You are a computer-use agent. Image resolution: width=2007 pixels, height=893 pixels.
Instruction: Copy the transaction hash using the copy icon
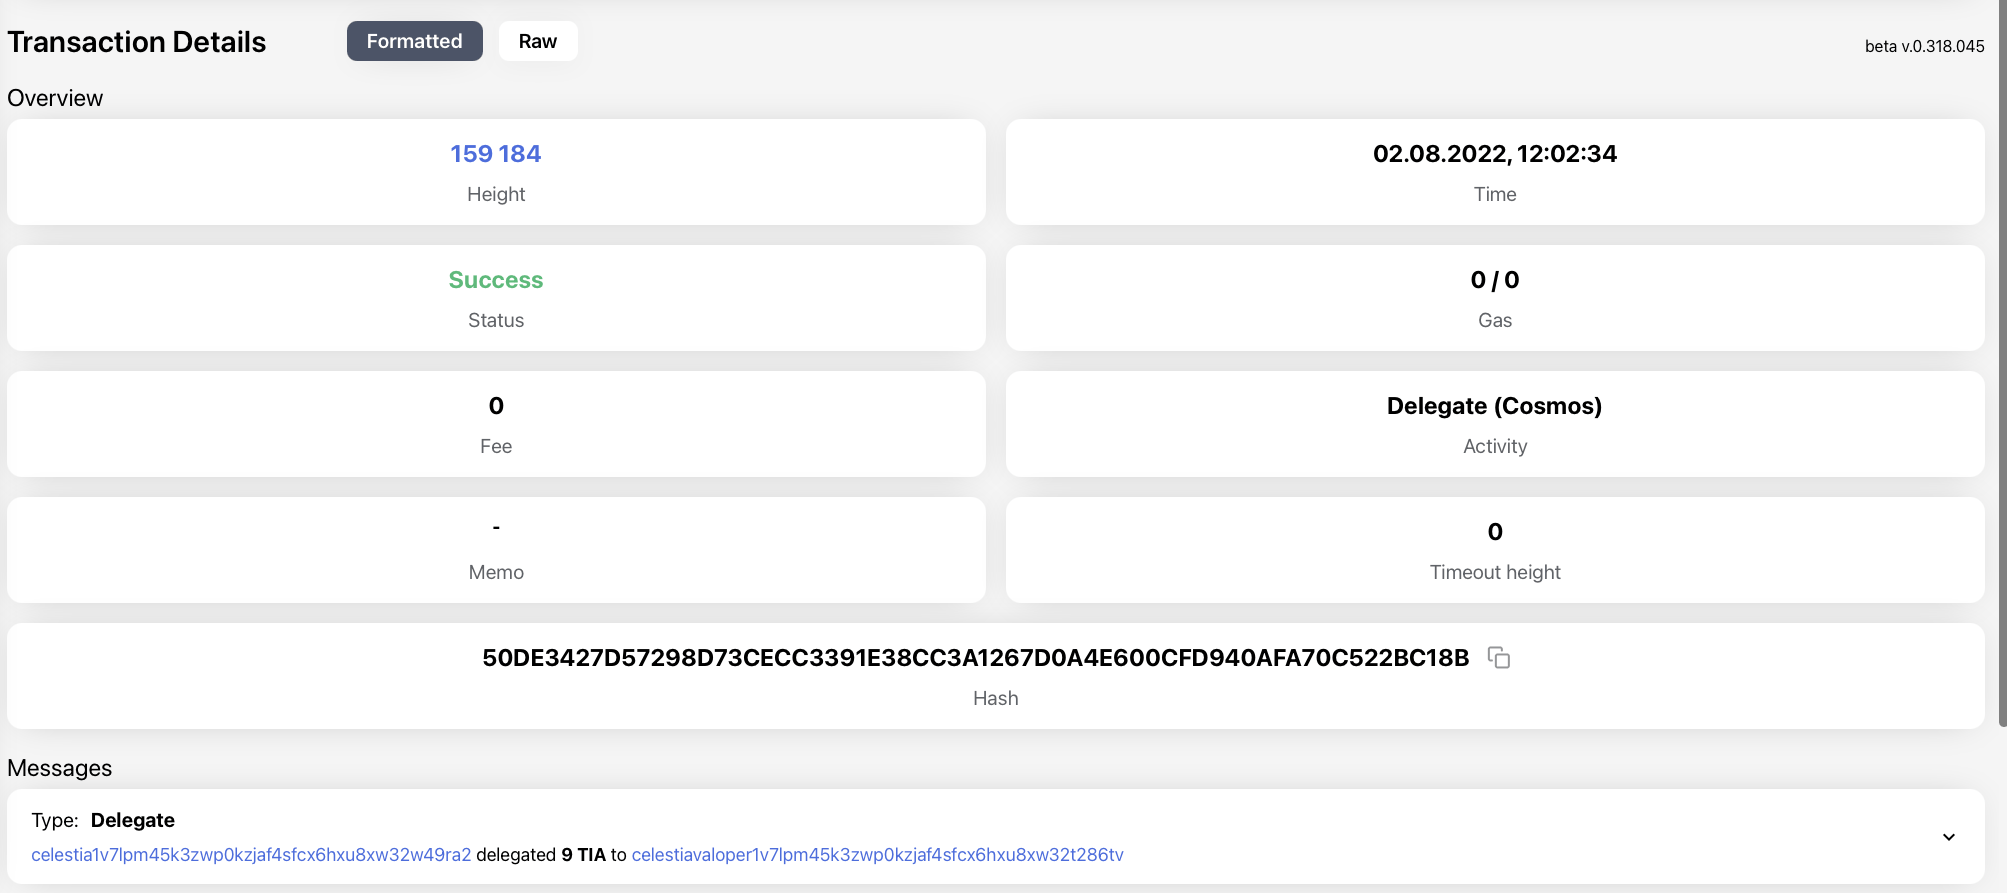click(1498, 657)
